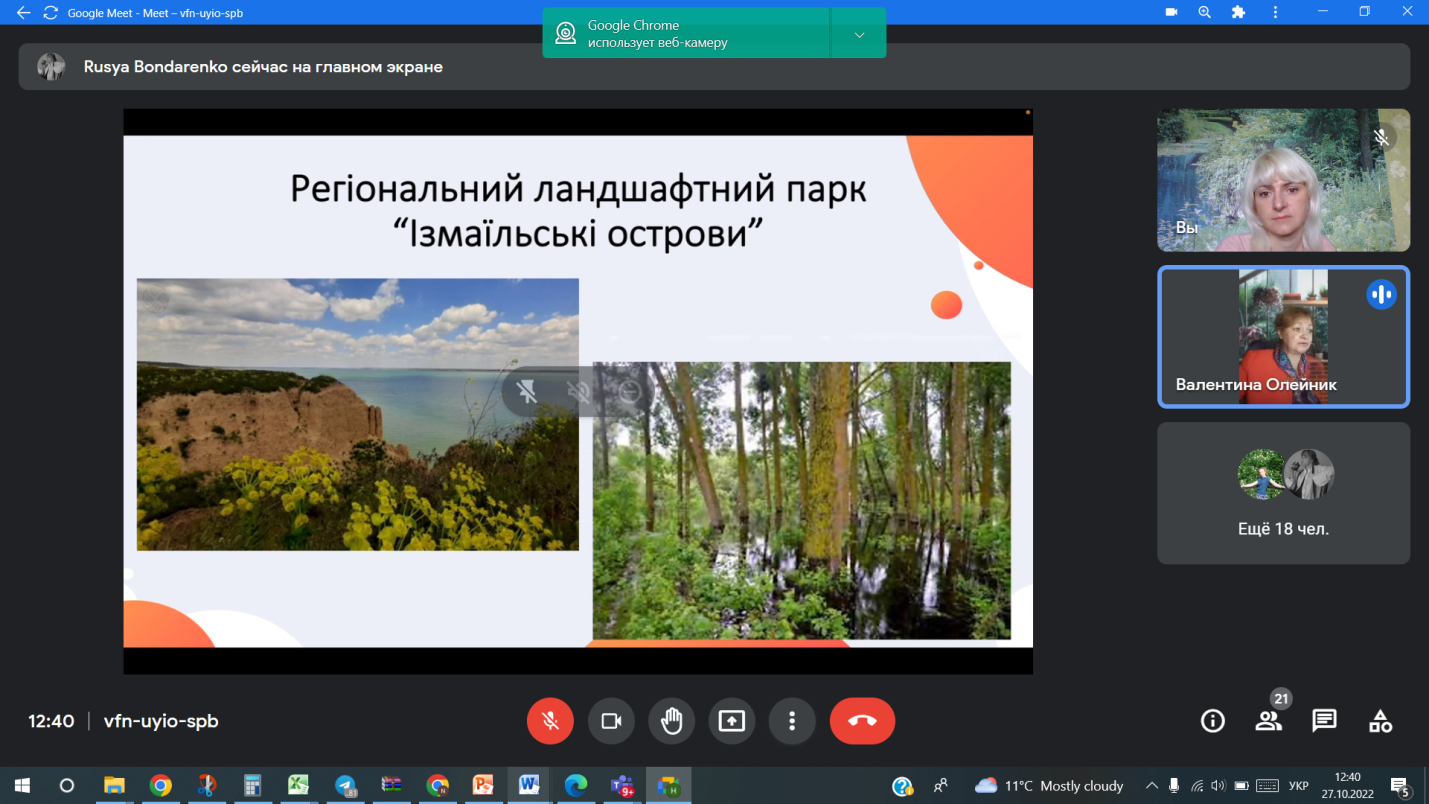Show the participants list
1429x804 pixels.
pyautogui.click(x=1268, y=721)
